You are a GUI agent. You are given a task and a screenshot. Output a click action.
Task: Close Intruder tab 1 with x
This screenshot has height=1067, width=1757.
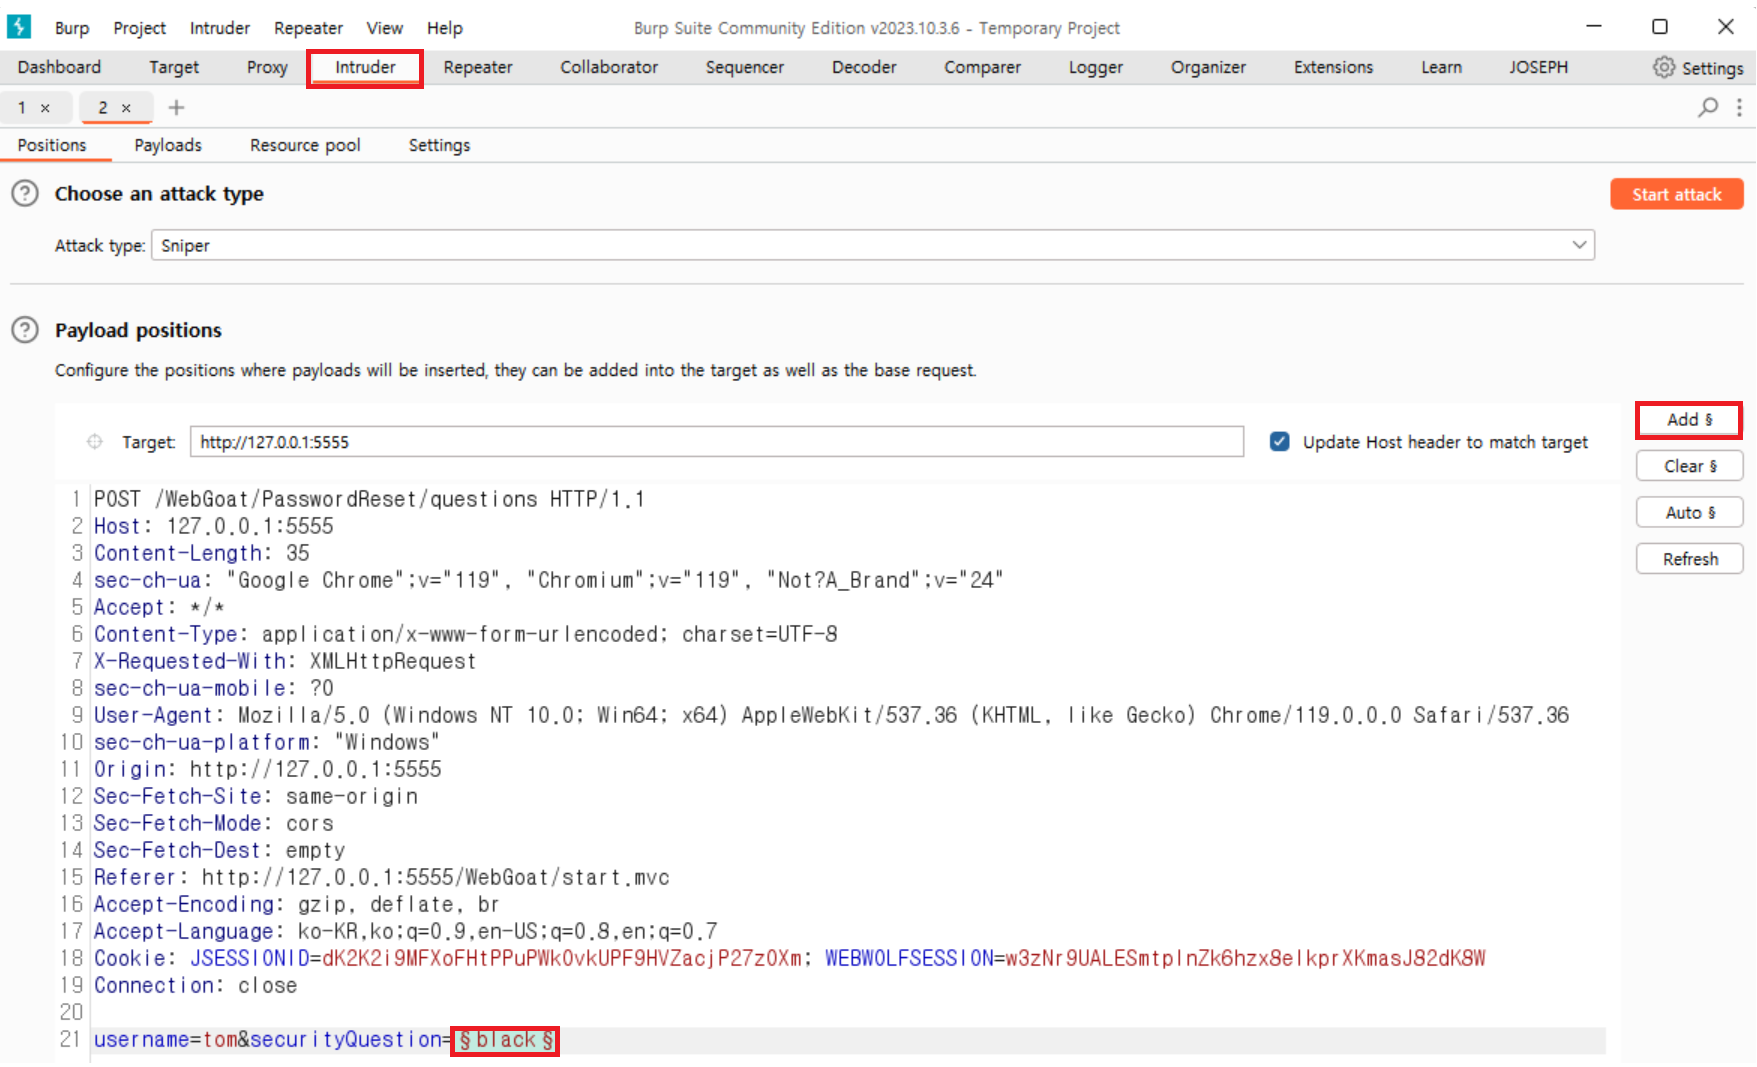pos(45,108)
